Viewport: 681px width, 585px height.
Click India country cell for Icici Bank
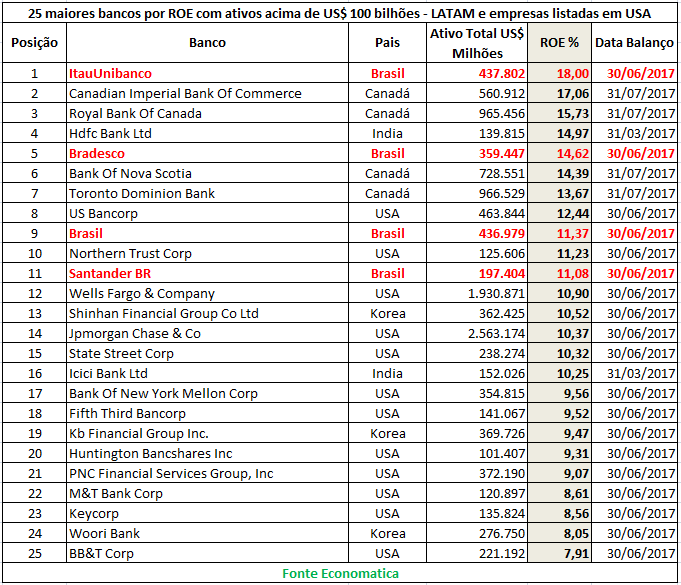coord(387,374)
